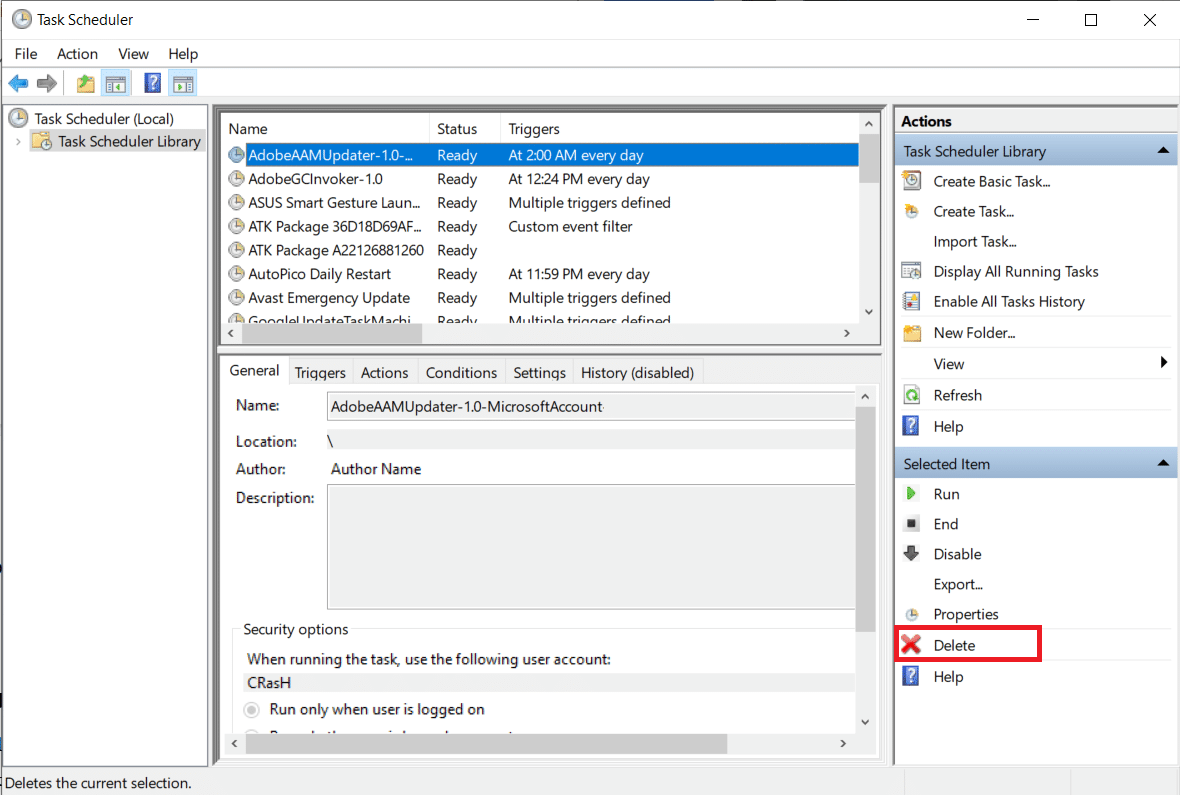Image resolution: width=1180 pixels, height=795 pixels.
Task: Click the Back arrow toolbar icon
Action: pyautogui.click(x=18, y=84)
